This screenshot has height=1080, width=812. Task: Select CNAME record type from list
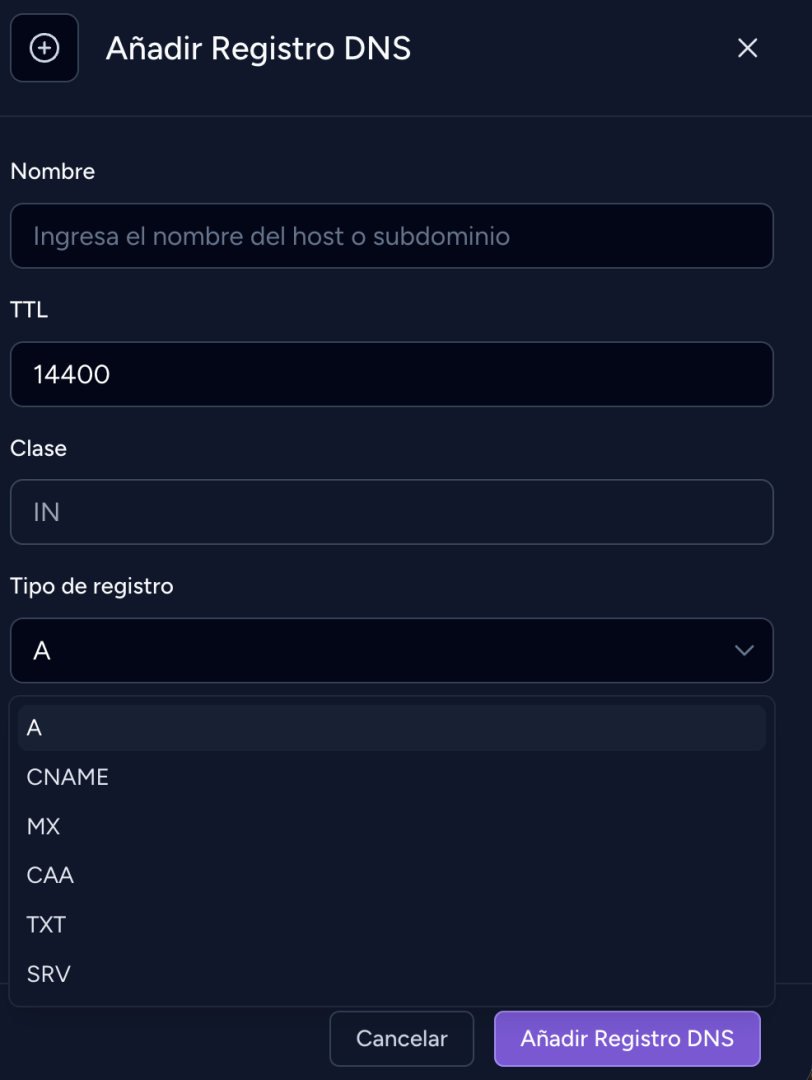[x=68, y=777]
